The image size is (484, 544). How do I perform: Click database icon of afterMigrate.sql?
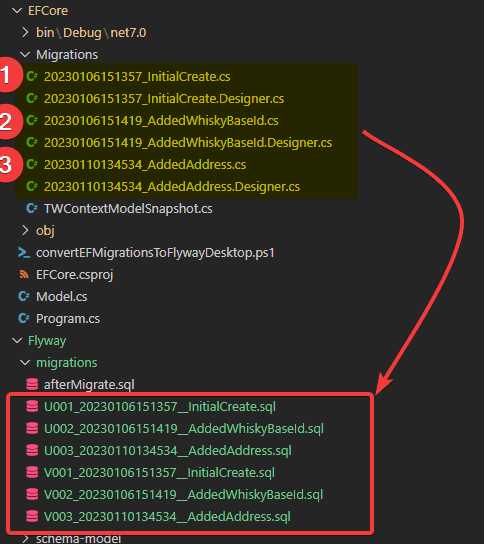tap(32, 384)
